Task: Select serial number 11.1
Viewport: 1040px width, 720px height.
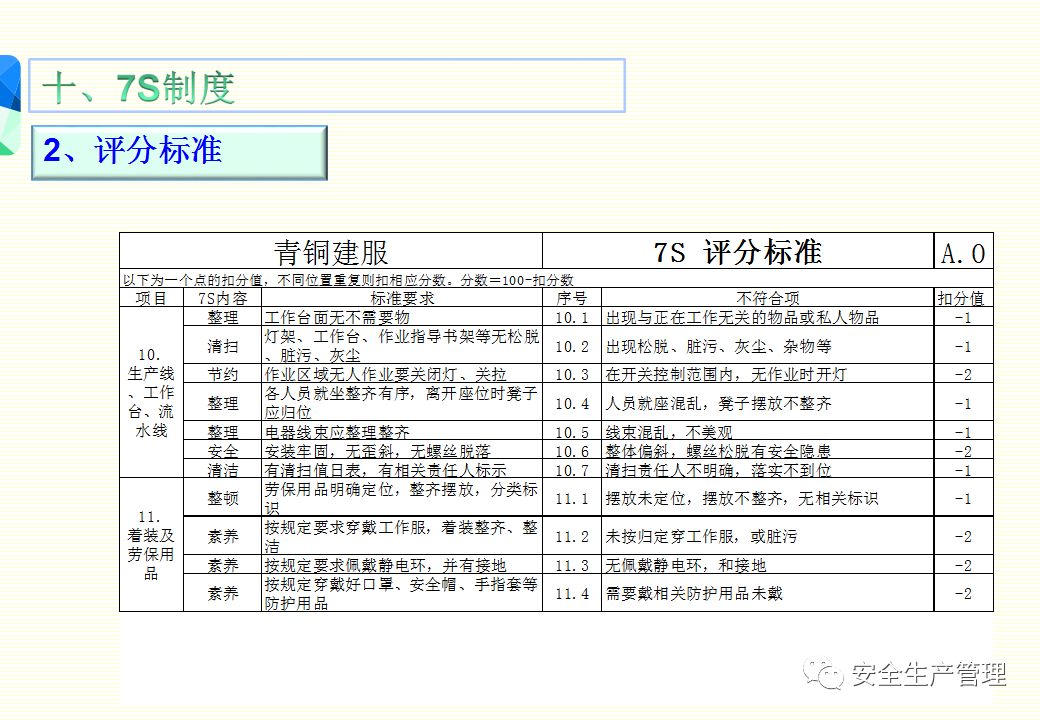Action: 572,499
